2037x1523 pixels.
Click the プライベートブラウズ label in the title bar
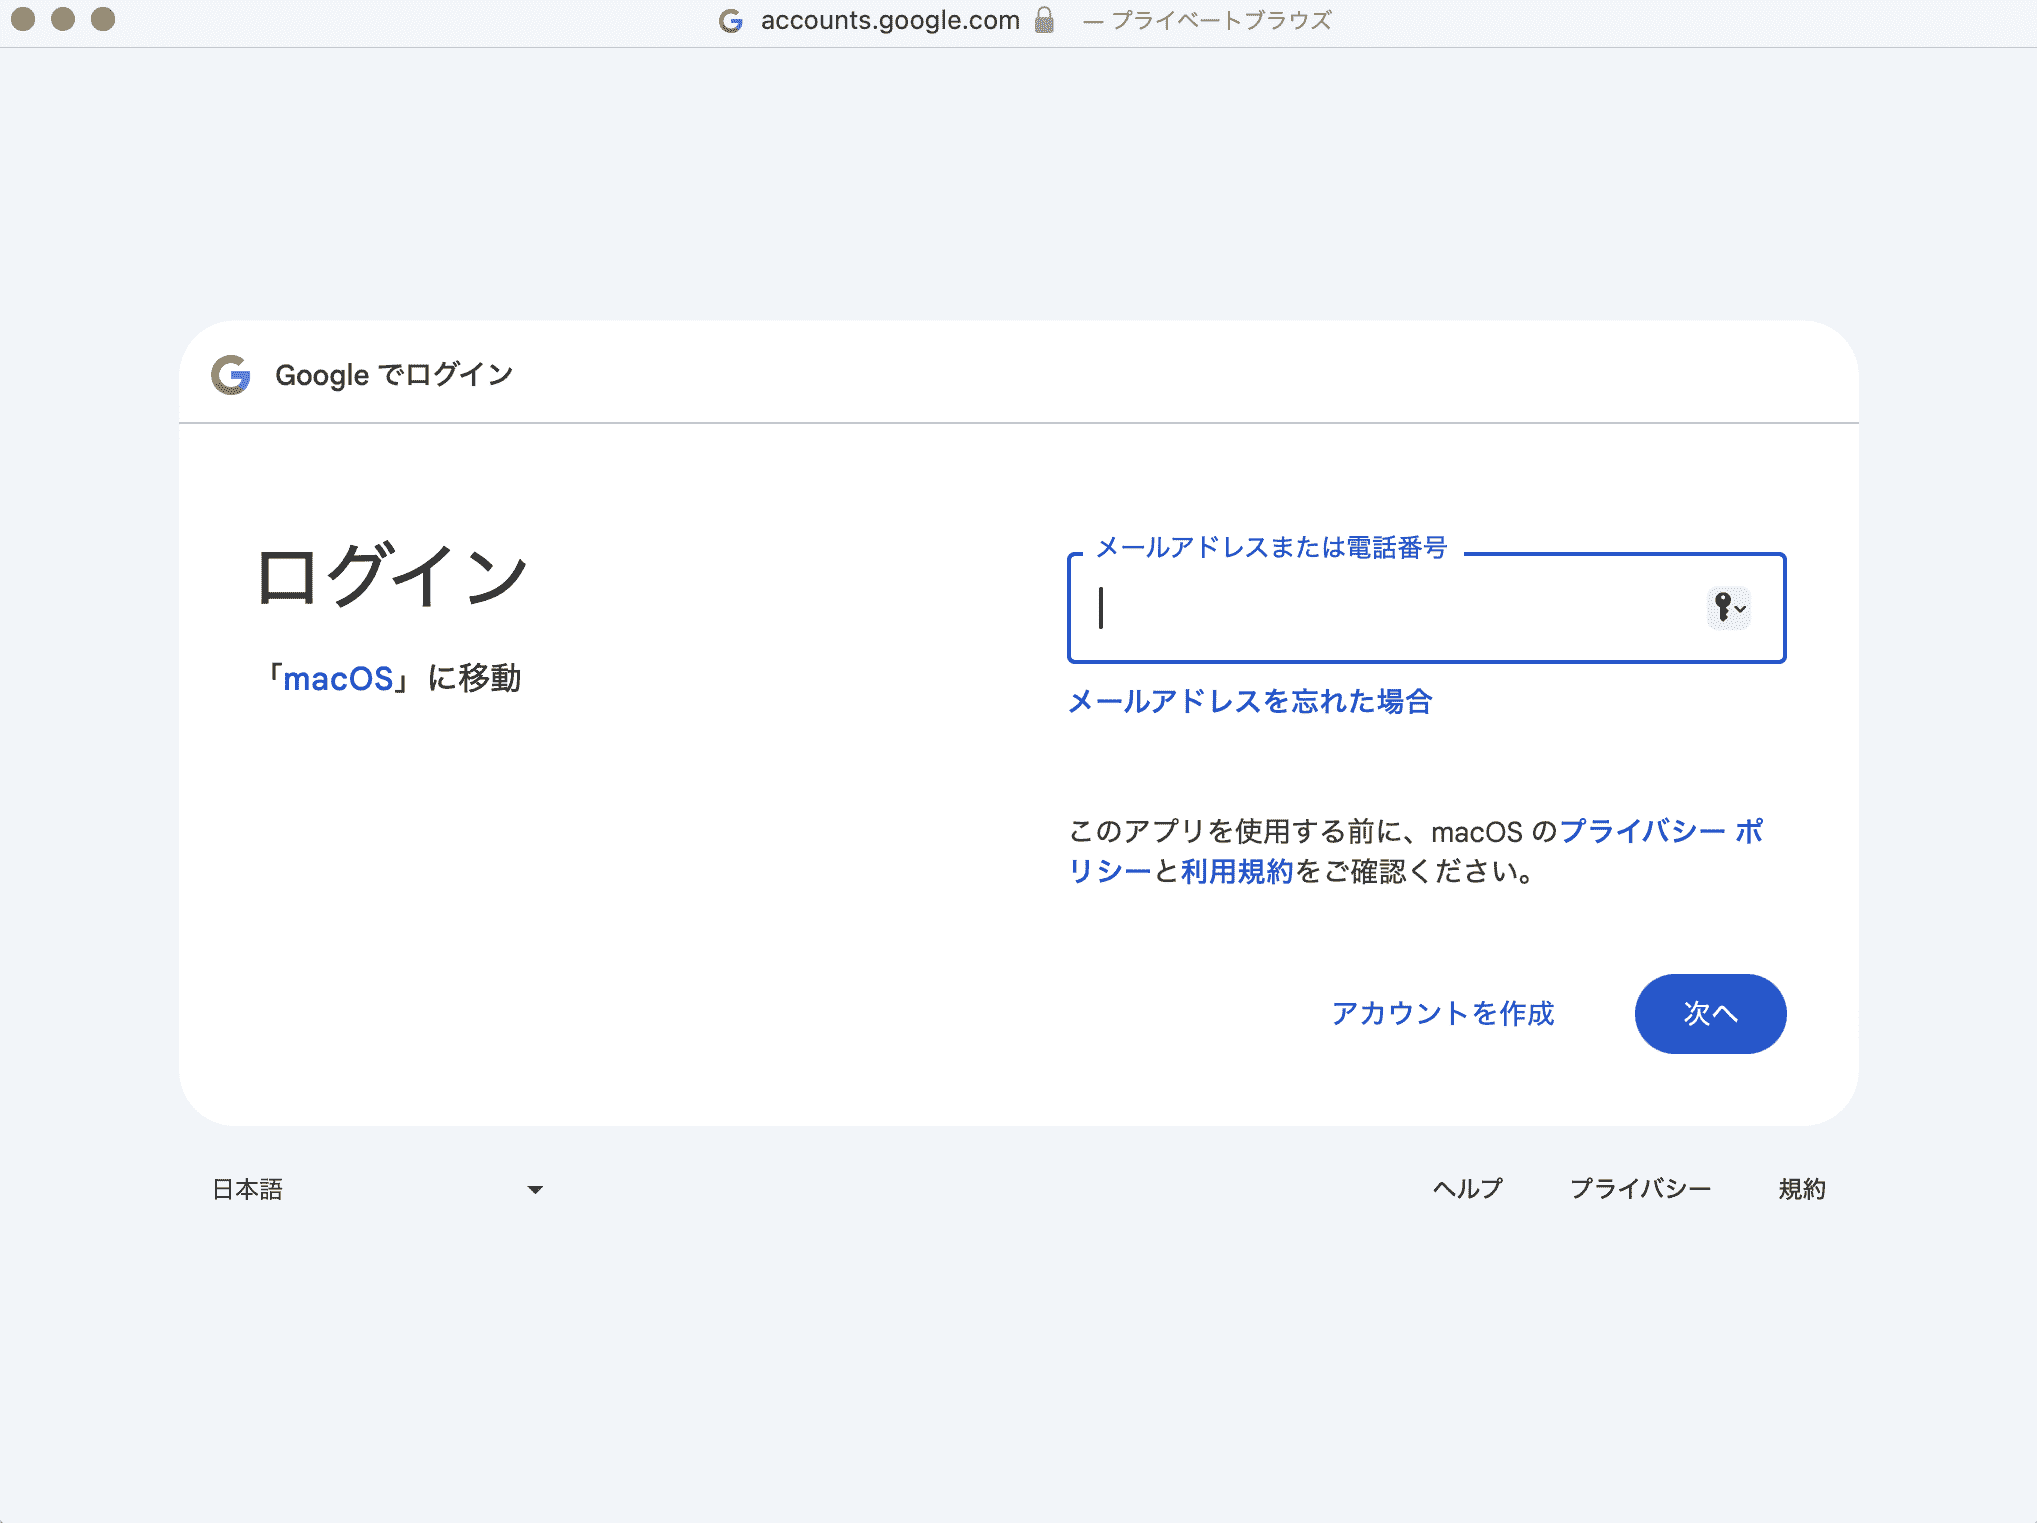click(1221, 21)
